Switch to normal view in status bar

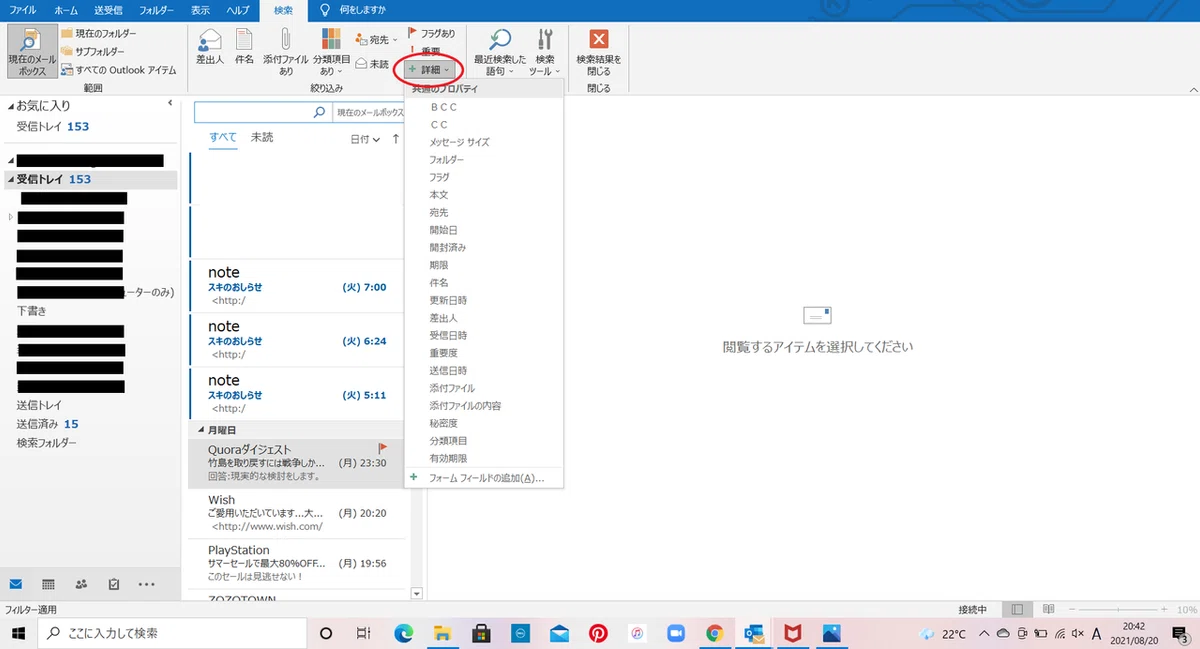pos(1017,609)
